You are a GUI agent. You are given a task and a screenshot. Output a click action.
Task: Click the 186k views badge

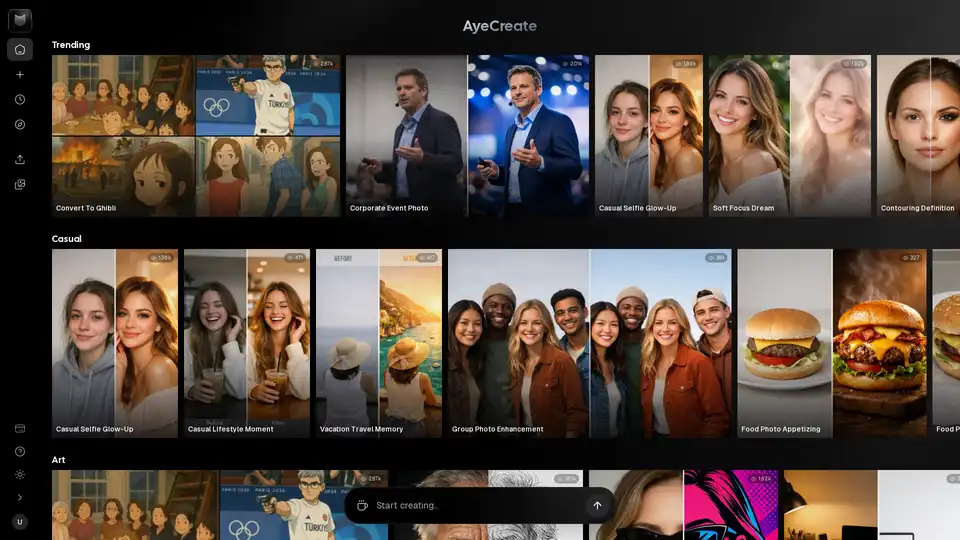click(686, 64)
